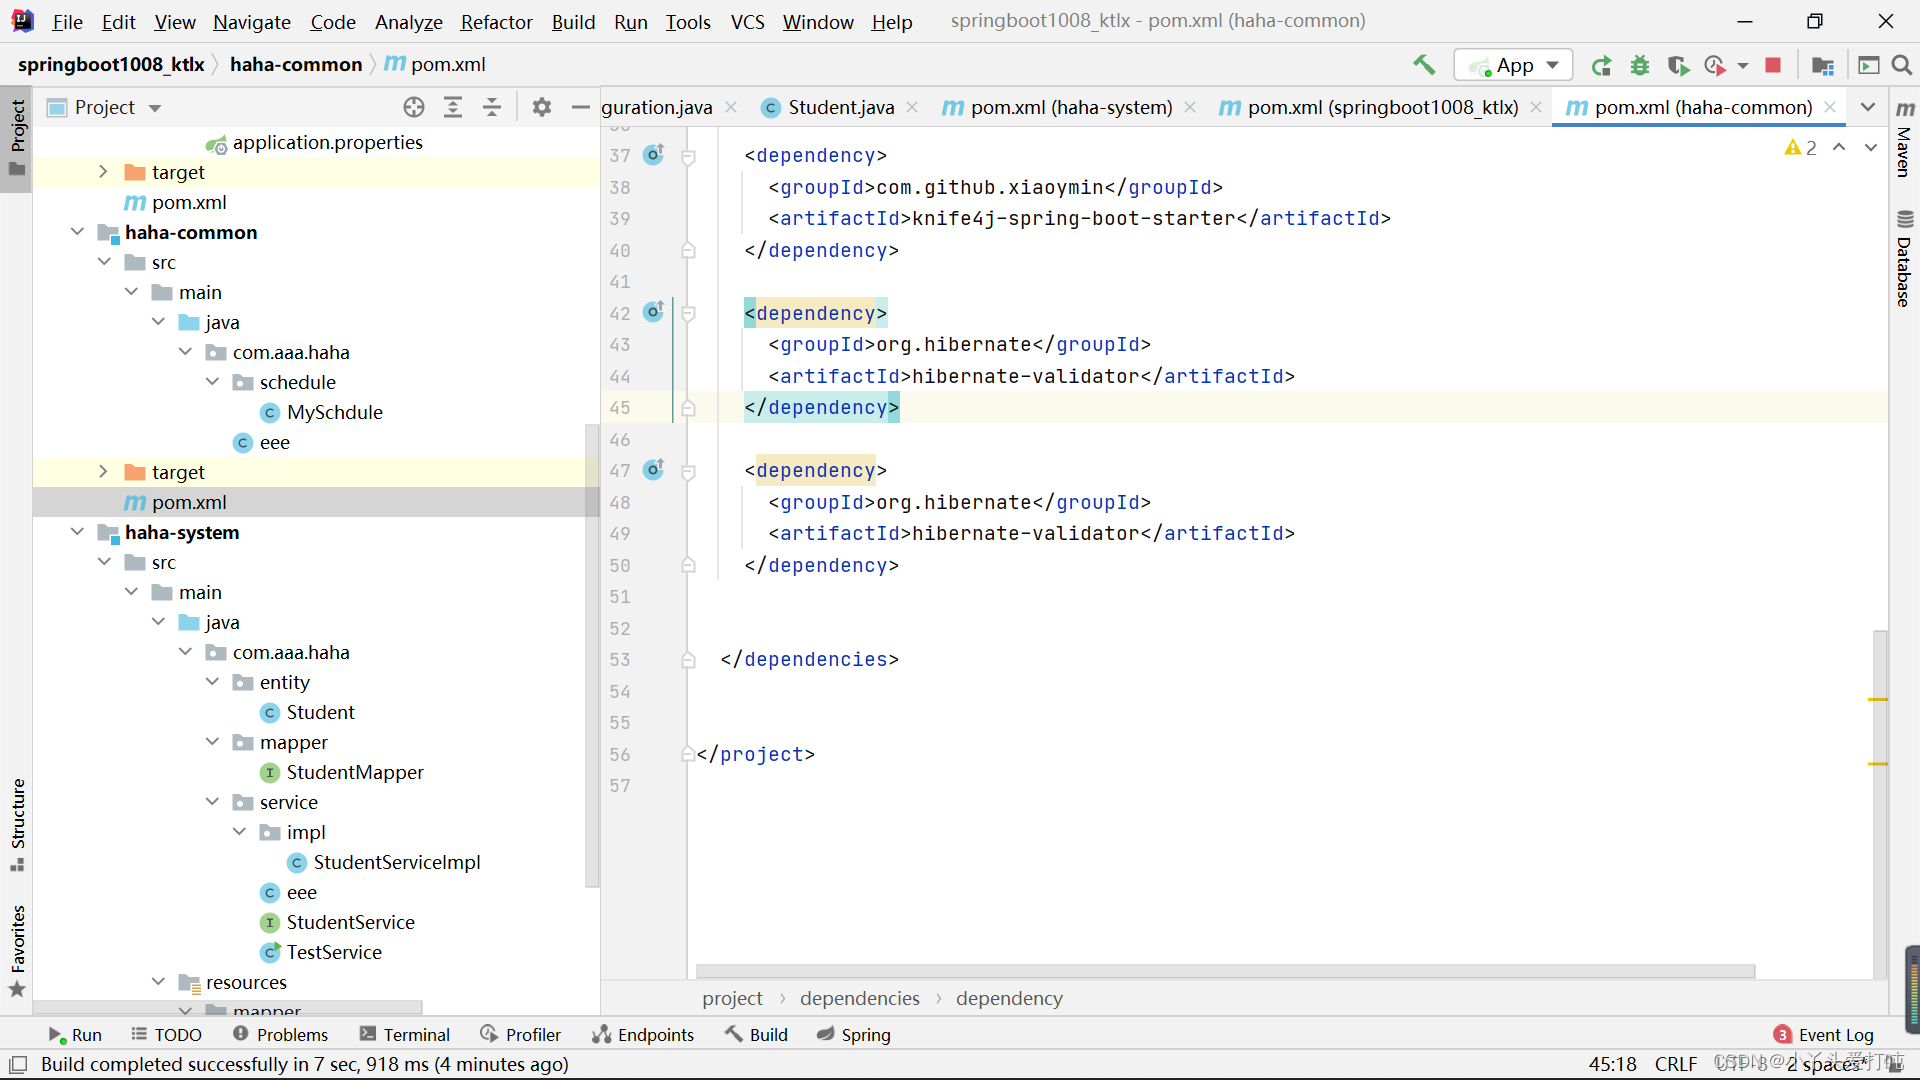This screenshot has height=1080, width=1920.
Task: Click the Project panel vertical scrollbar
Action: (x=592, y=655)
